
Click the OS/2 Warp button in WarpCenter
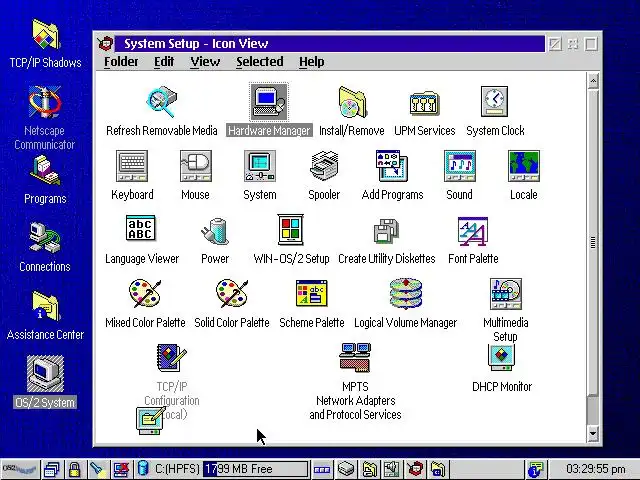pyautogui.click(x=20, y=469)
